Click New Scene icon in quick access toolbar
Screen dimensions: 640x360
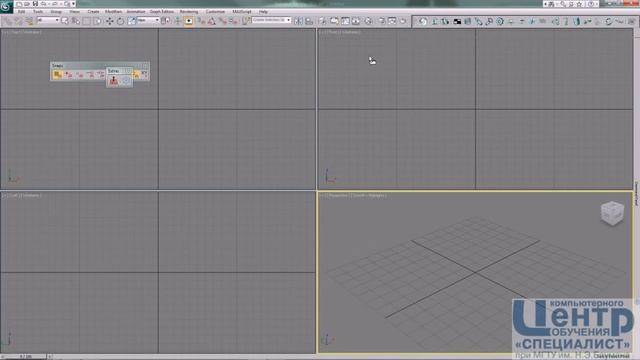(x=19, y=4)
